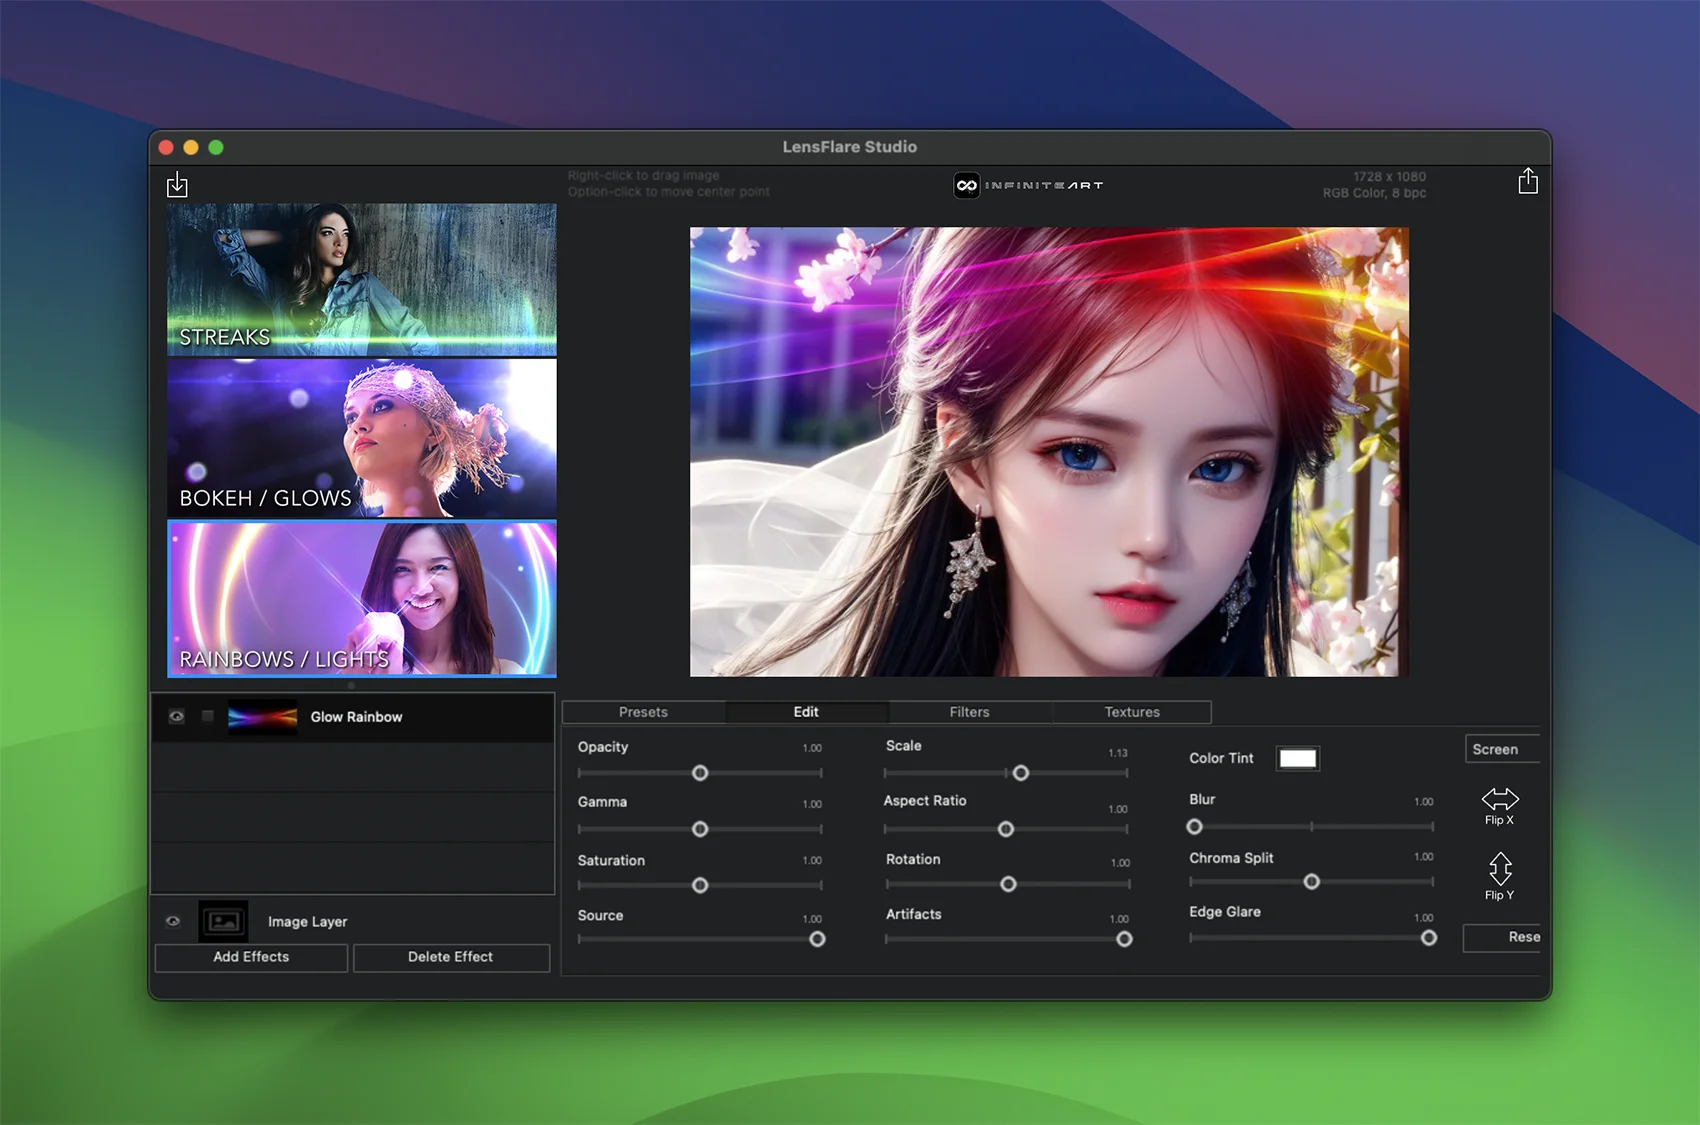Screen dimensions: 1700x1125
Task: Click the Blur slider handle
Action: pyautogui.click(x=1194, y=827)
